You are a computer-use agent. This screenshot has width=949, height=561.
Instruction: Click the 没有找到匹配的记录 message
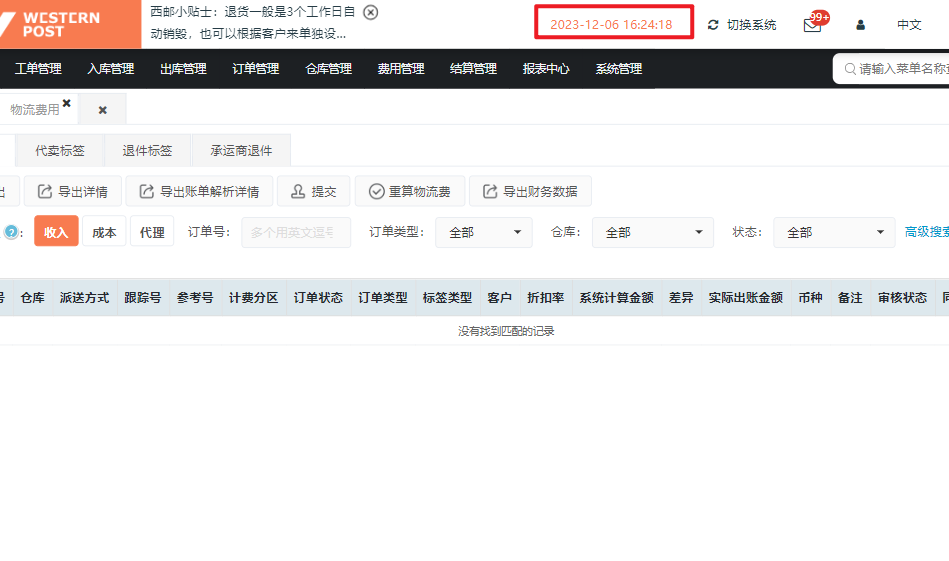(506, 331)
